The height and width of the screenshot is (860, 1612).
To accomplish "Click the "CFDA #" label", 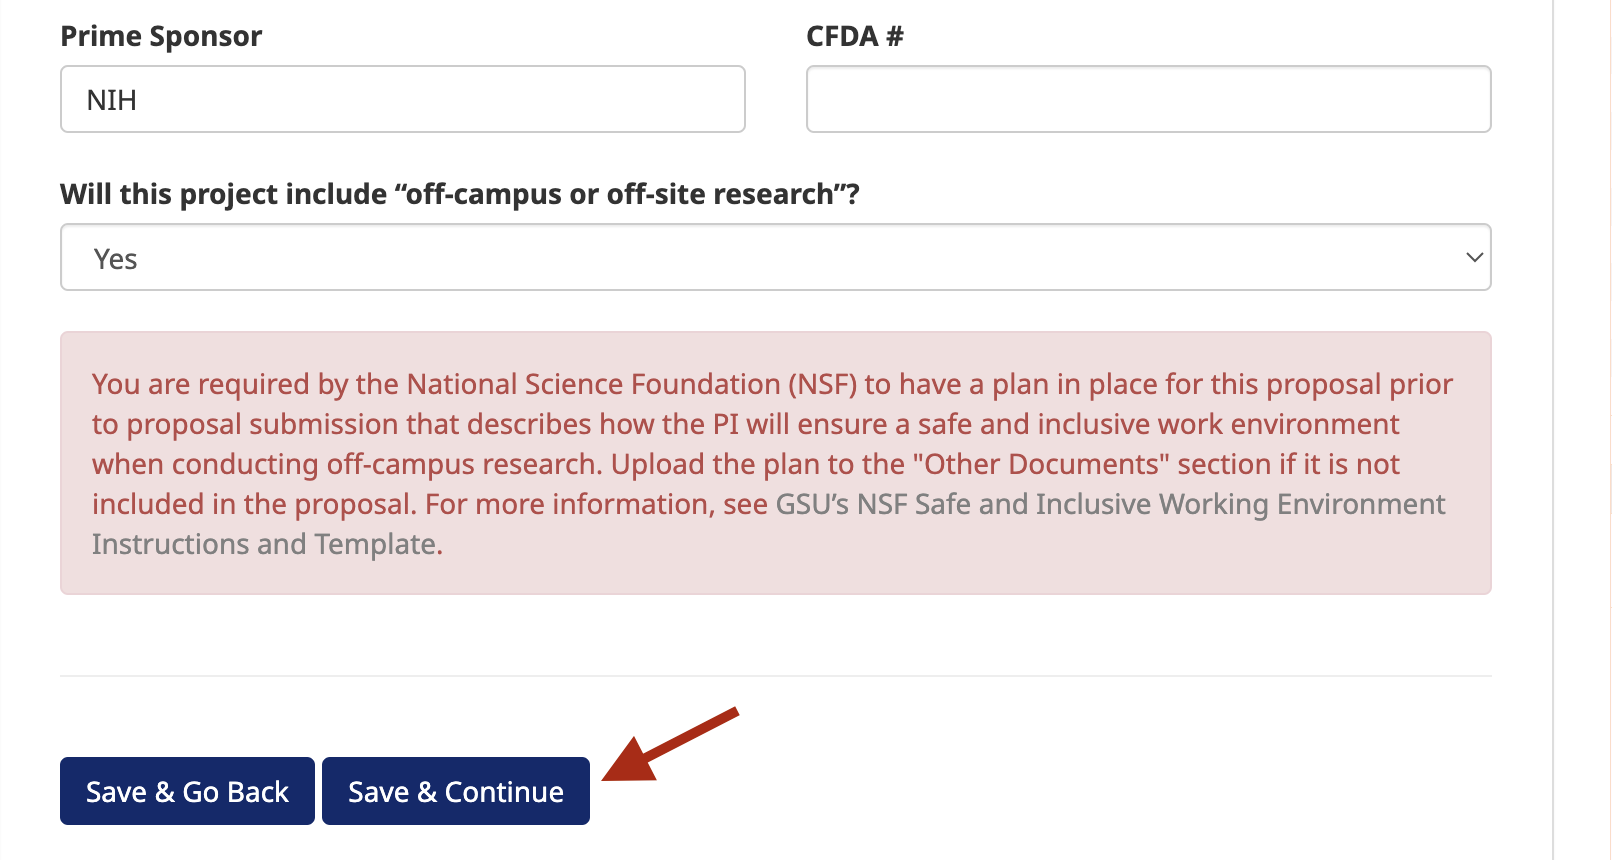I will 854,36.
